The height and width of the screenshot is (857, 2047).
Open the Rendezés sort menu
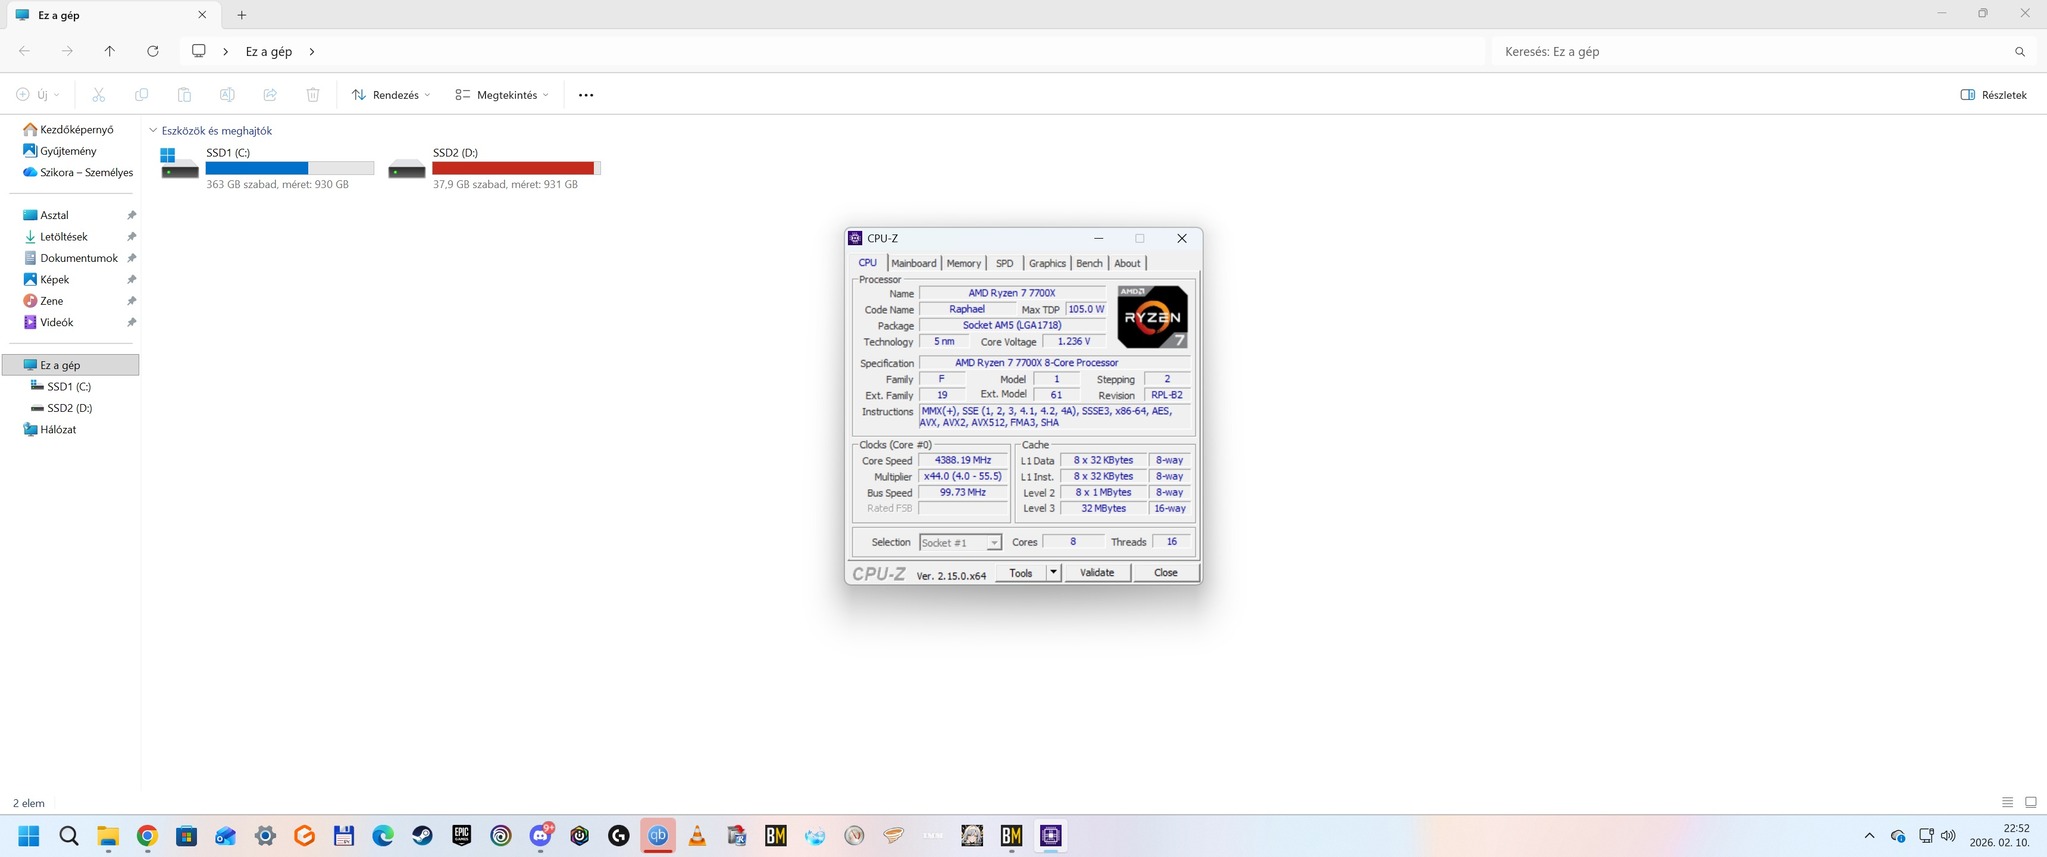391,95
